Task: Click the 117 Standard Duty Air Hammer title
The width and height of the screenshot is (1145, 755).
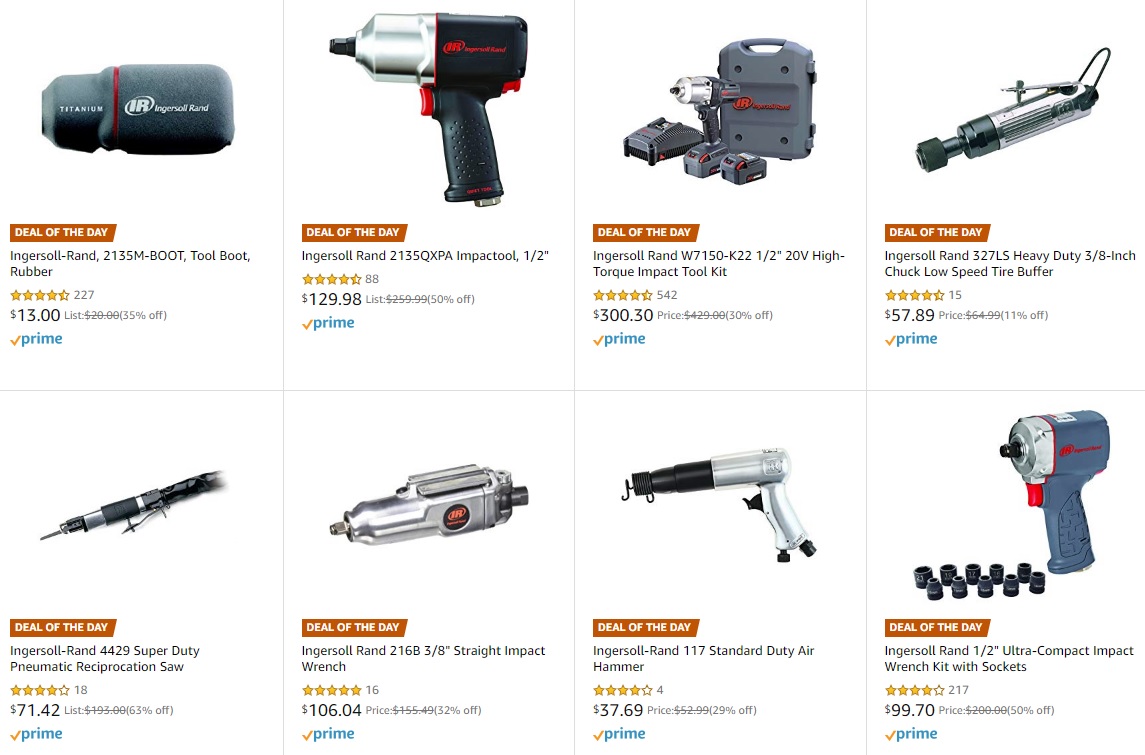Action: pyautogui.click(x=703, y=659)
